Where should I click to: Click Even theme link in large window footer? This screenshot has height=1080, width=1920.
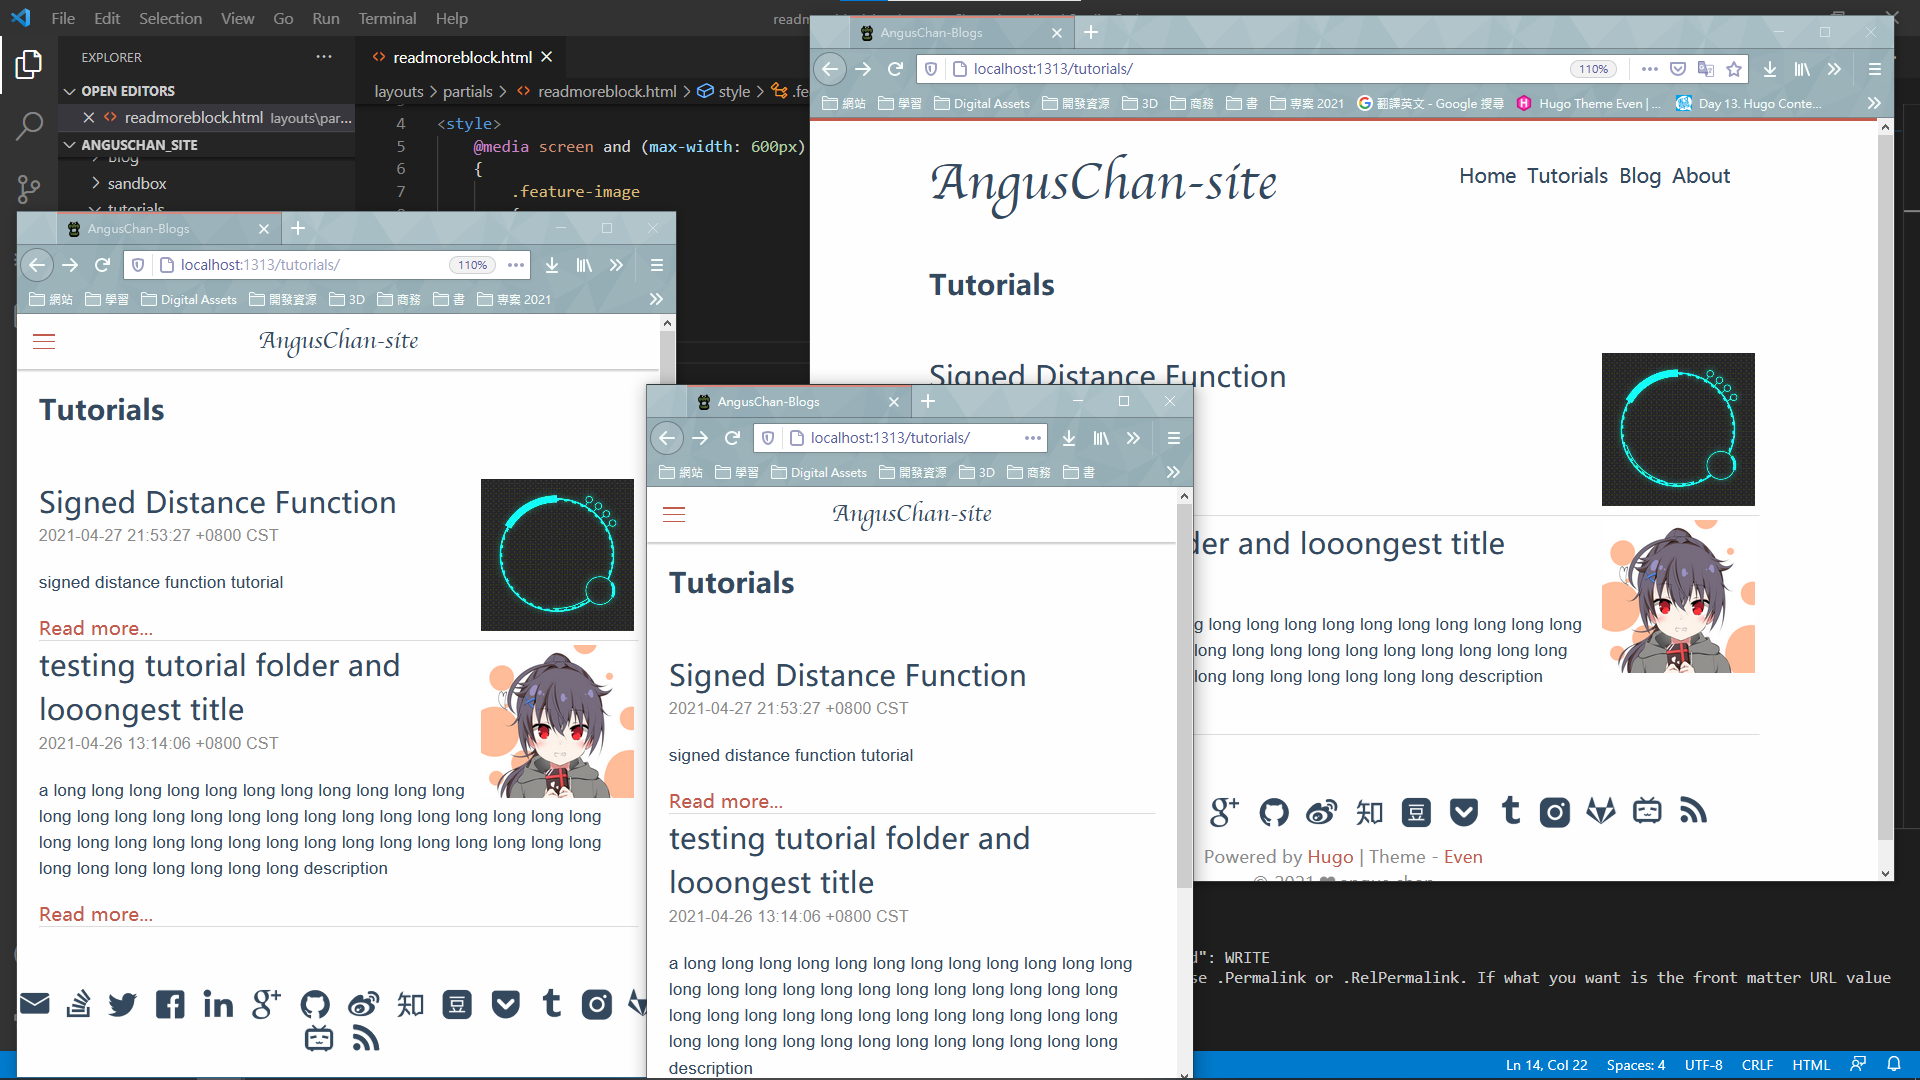point(1463,857)
